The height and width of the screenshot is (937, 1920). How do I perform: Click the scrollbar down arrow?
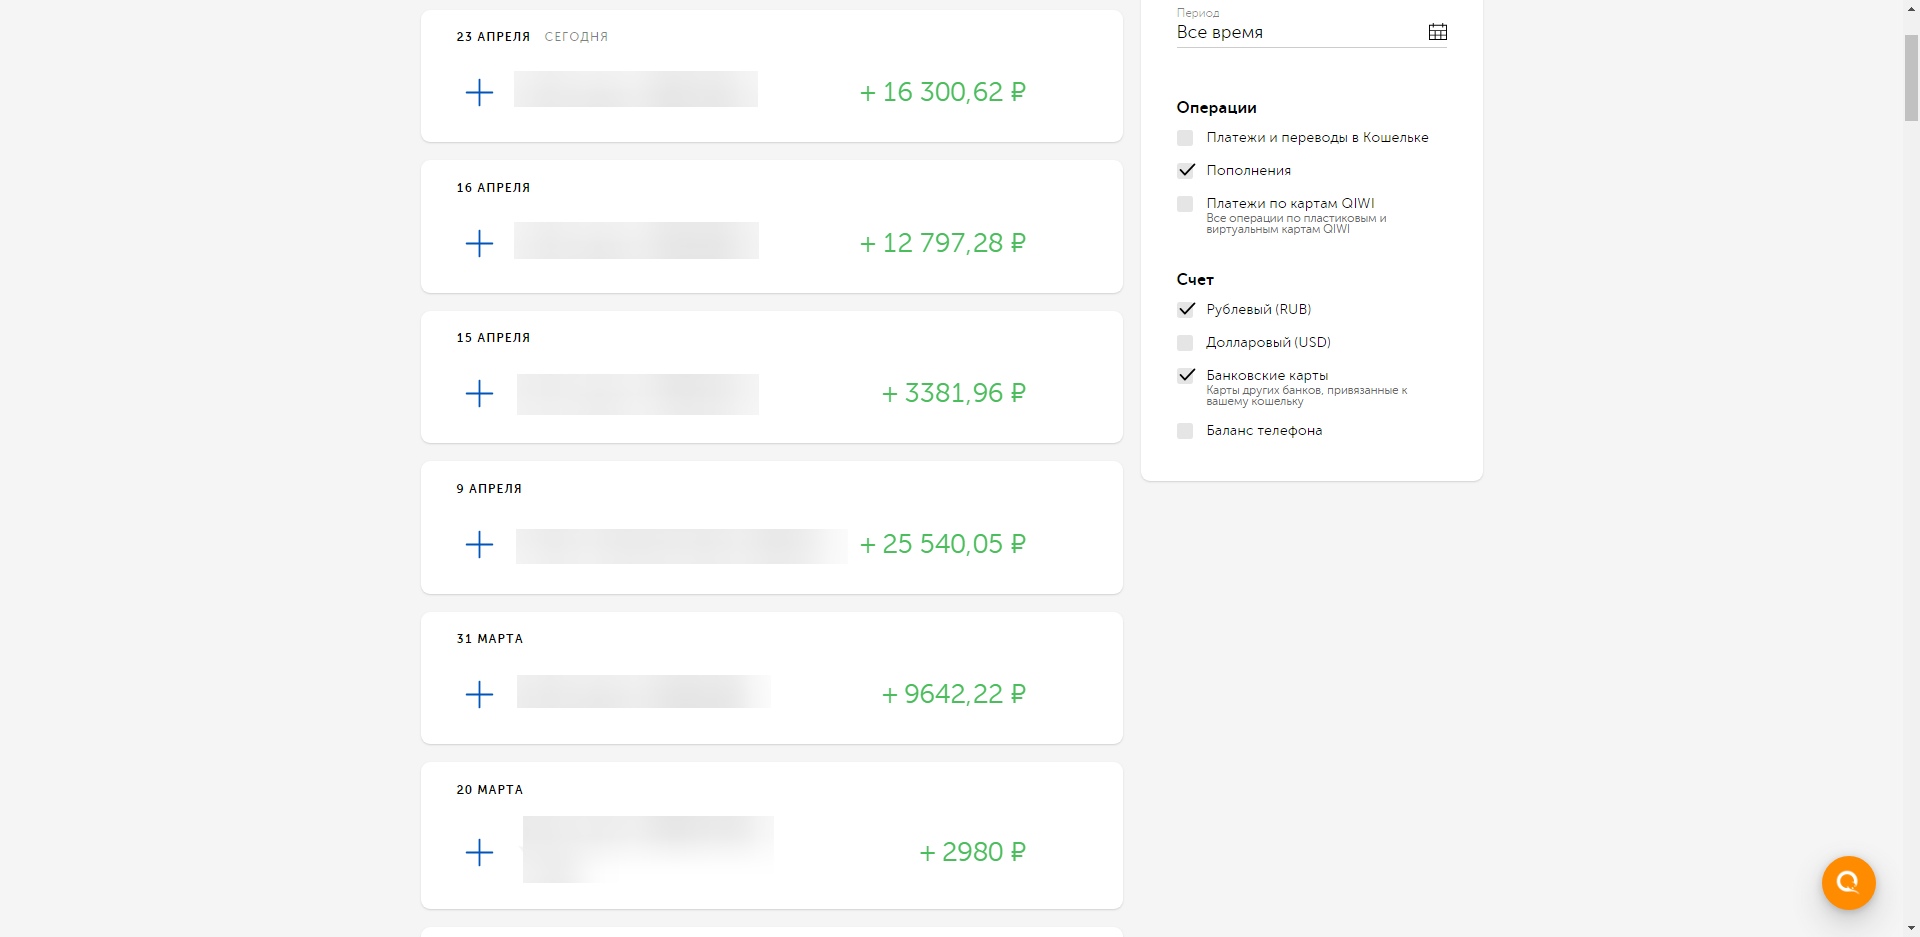pyautogui.click(x=1911, y=928)
